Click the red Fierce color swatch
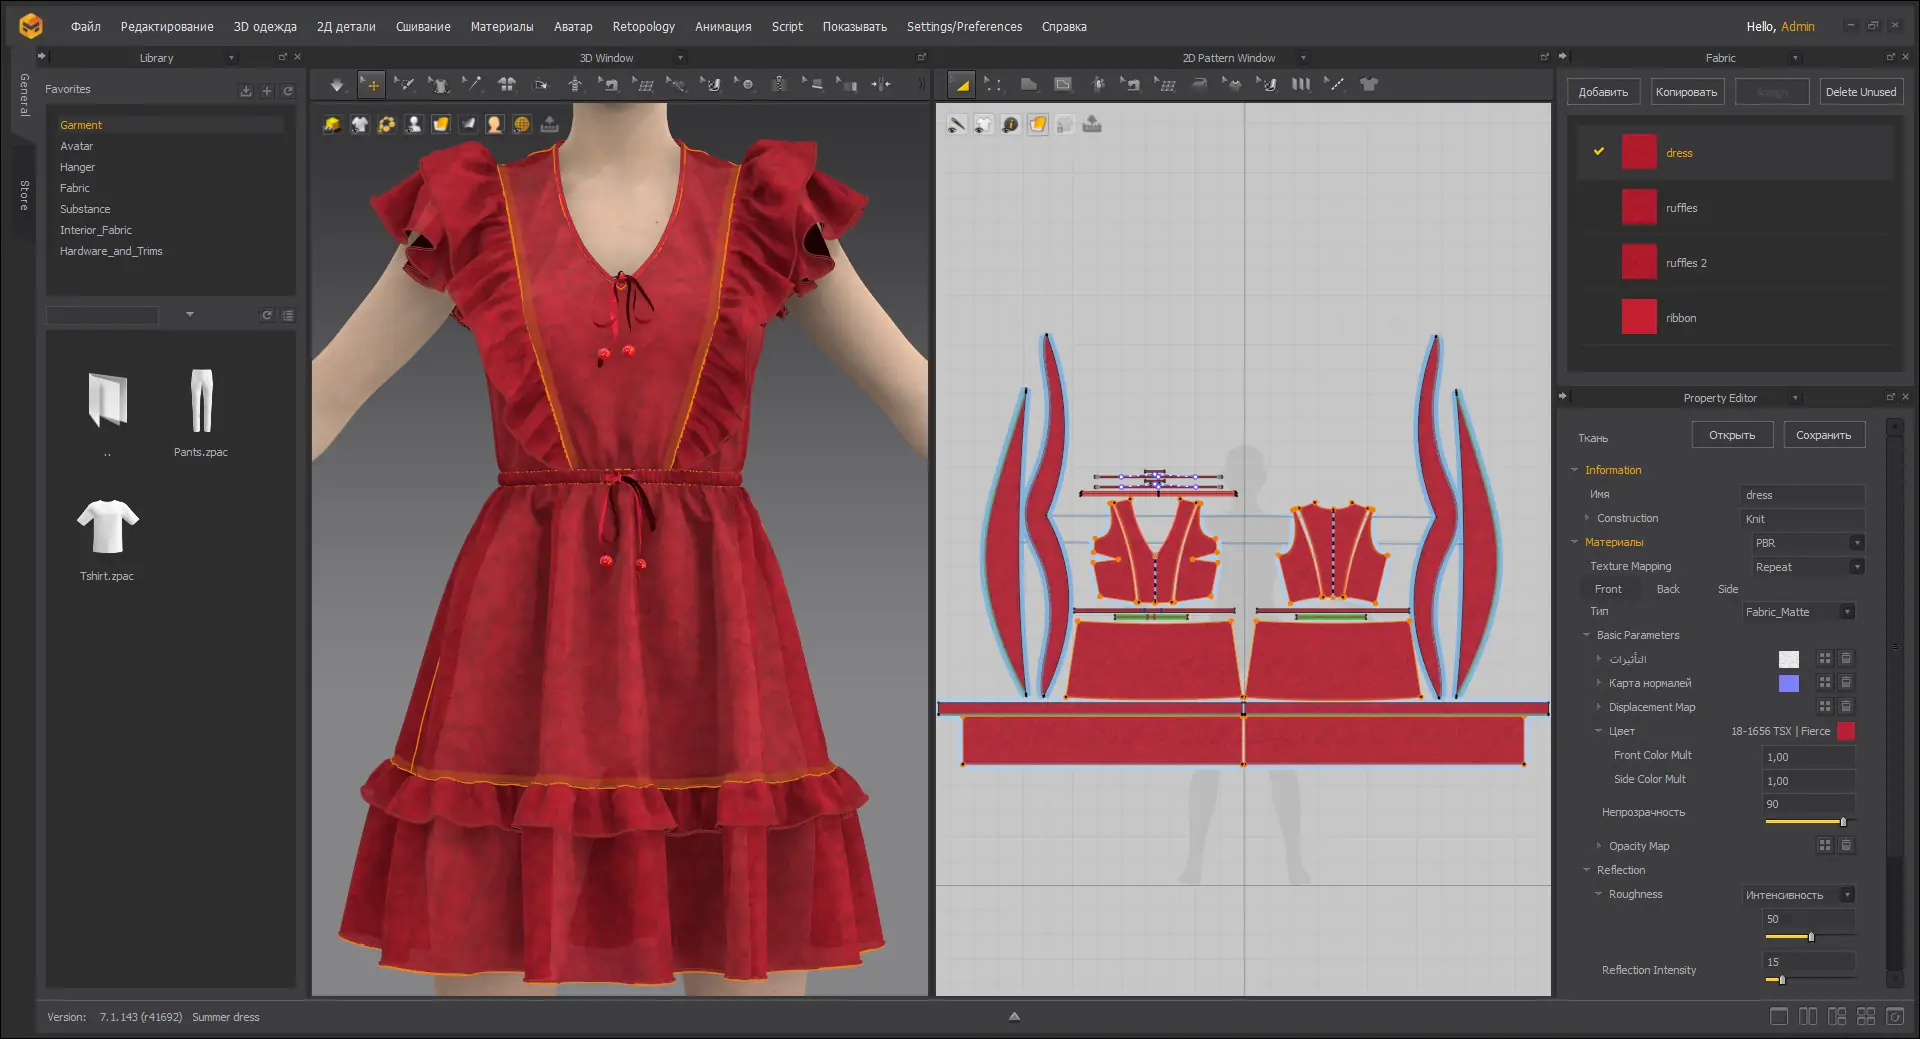 tap(1846, 731)
